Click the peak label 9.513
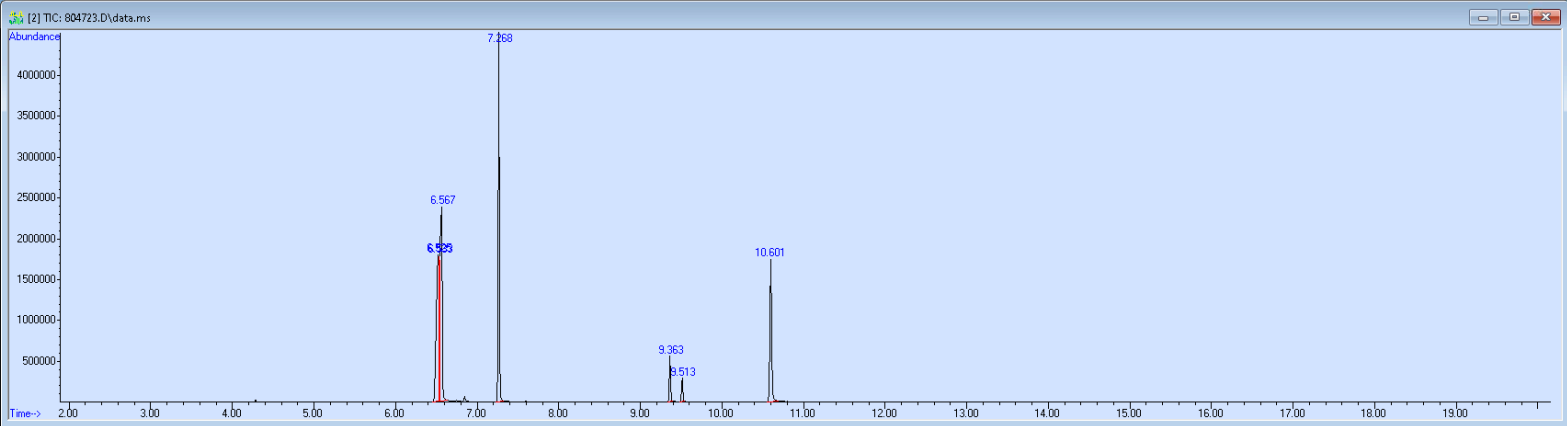The height and width of the screenshot is (426, 1567). (683, 372)
